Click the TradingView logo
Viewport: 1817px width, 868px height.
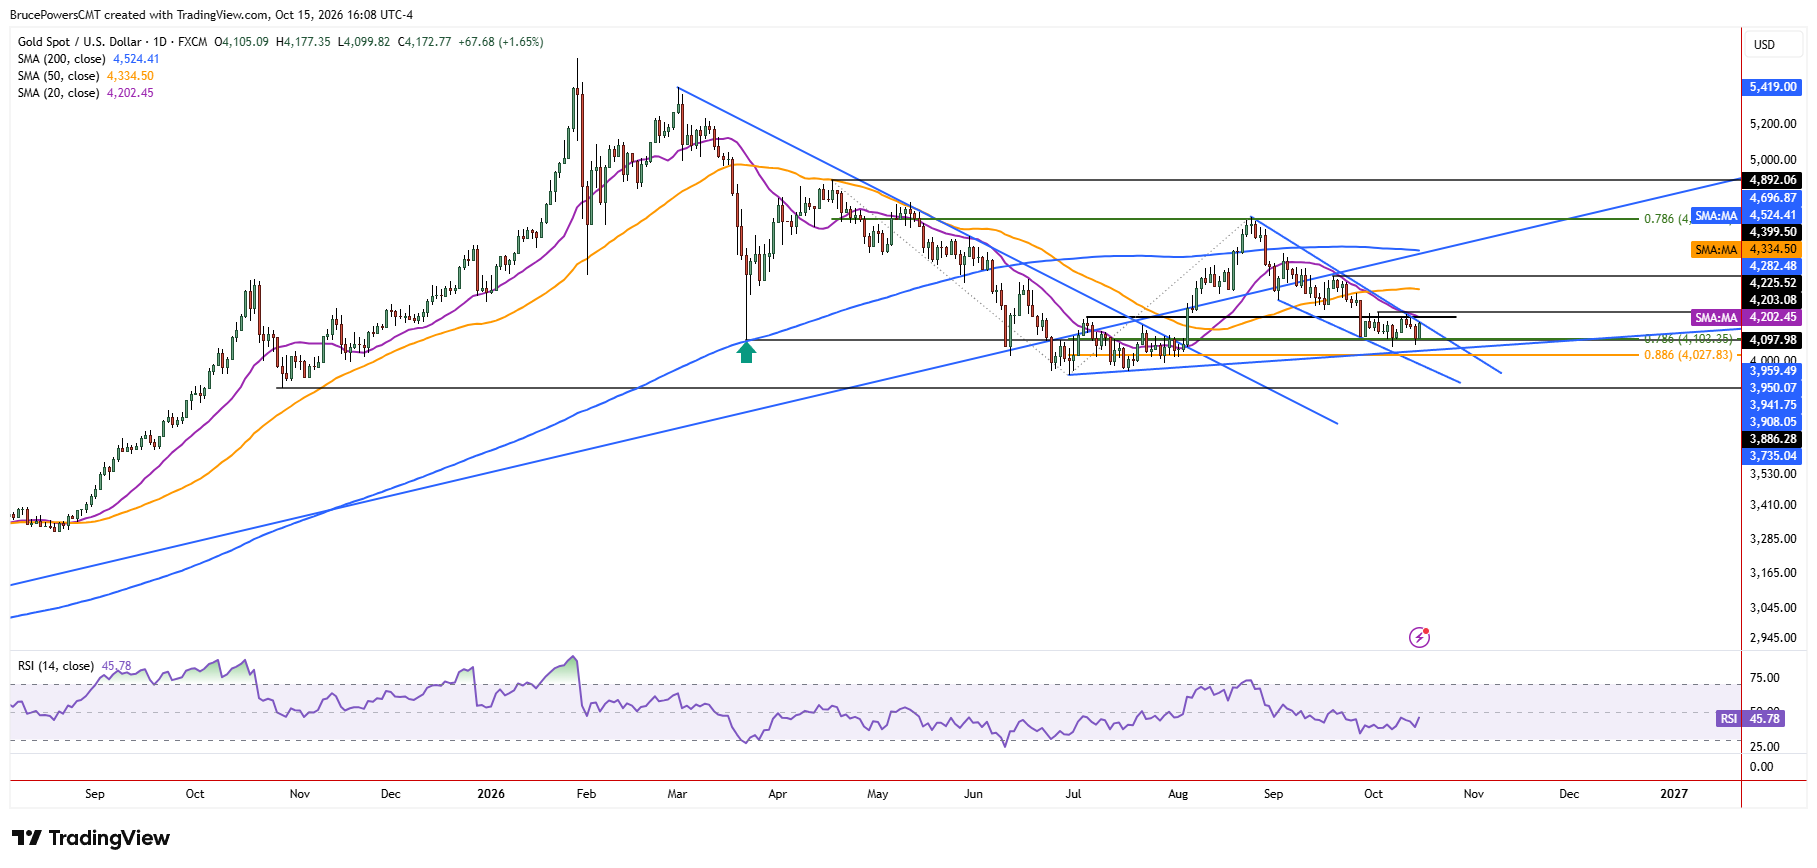(x=91, y=838)
